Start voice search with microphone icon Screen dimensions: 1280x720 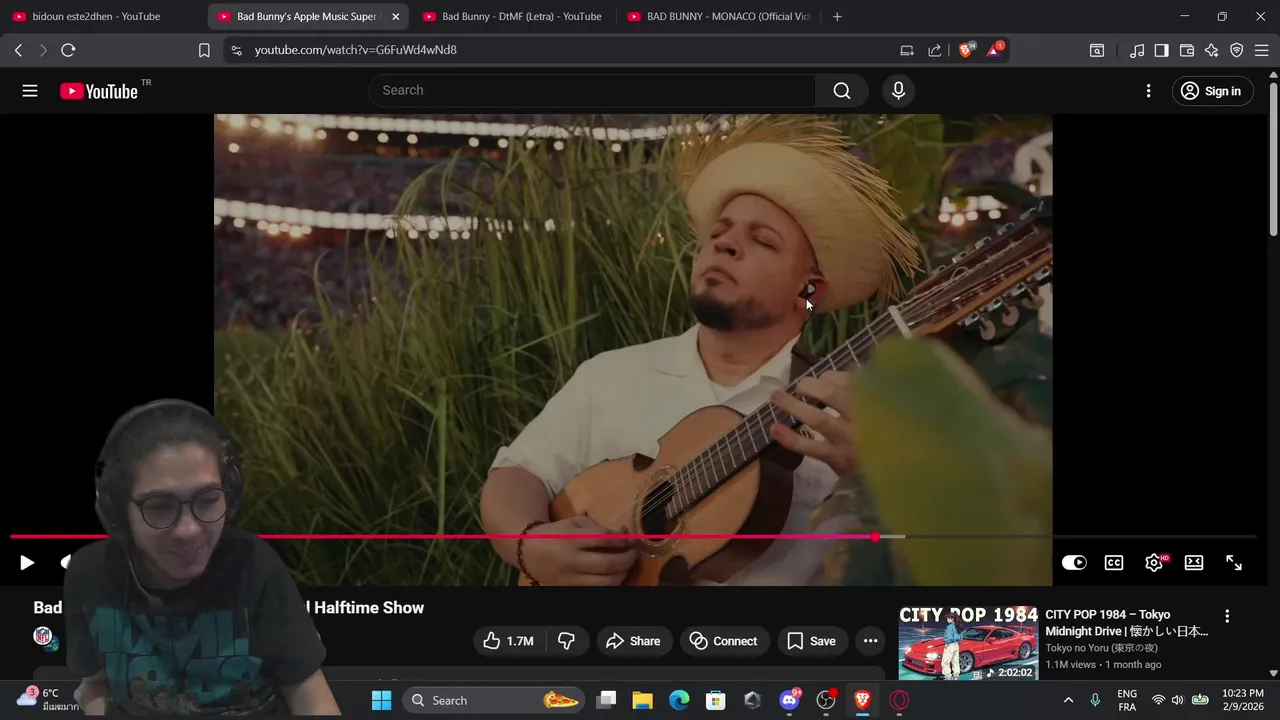[x=898, y=91]
